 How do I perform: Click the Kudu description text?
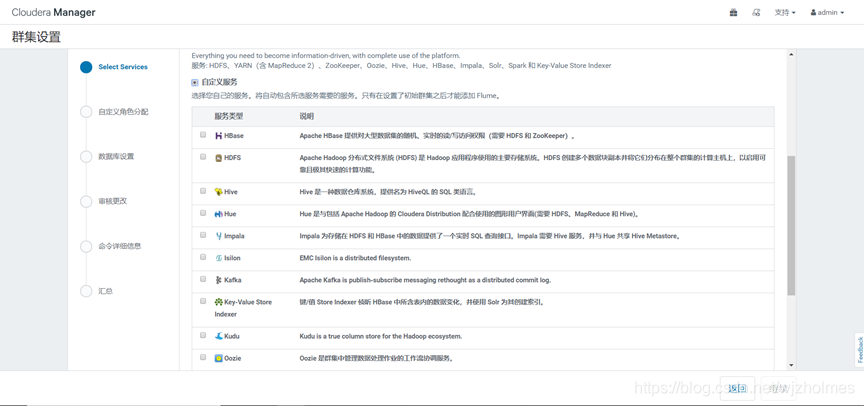click(381, 336)
